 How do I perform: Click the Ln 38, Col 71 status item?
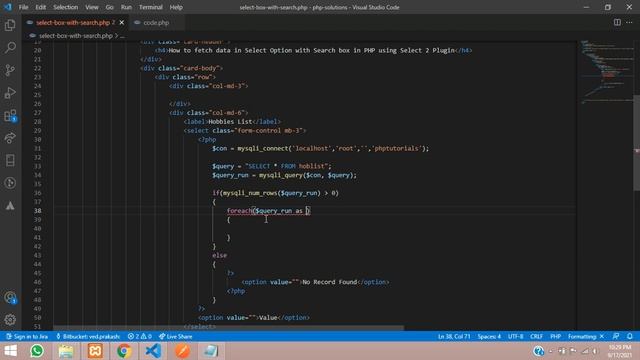[454, 336]
